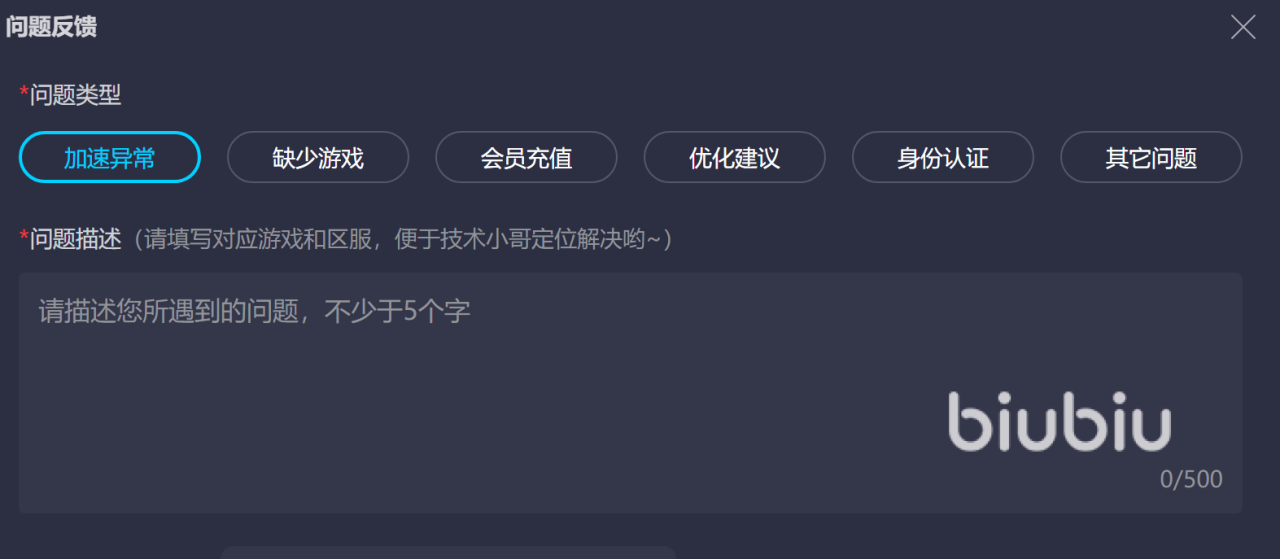
Task: Close the 问题反馈 dialog with X
Action: pos(1243,27)
